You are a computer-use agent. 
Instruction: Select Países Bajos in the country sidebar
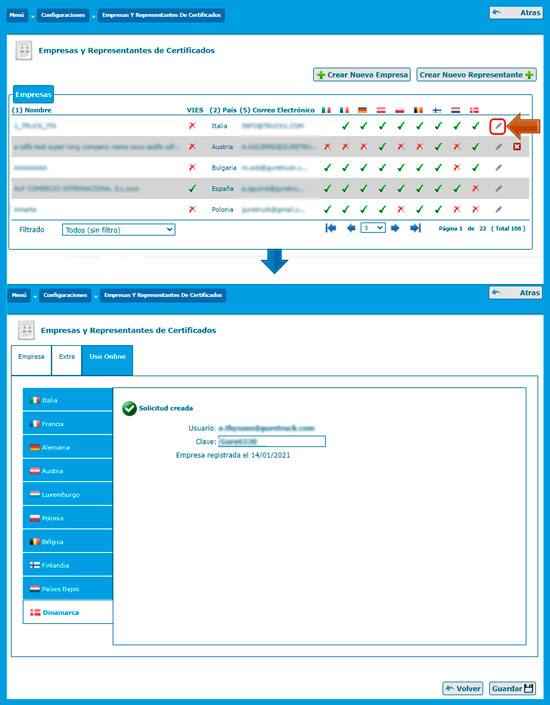click(x=67, y=589)
